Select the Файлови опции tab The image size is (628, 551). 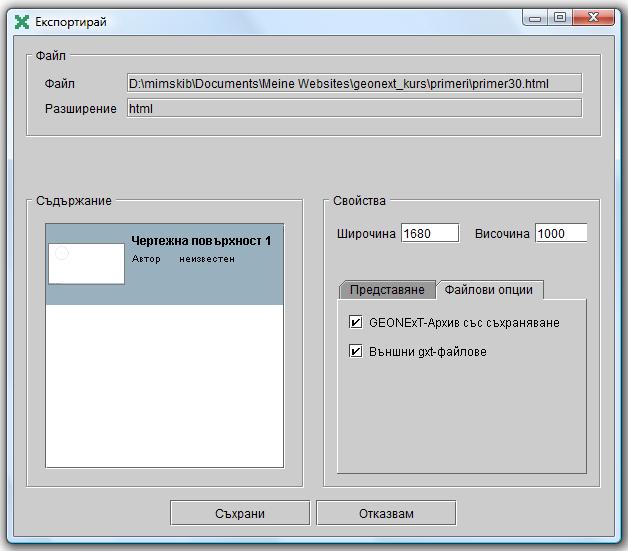point(489,290)
